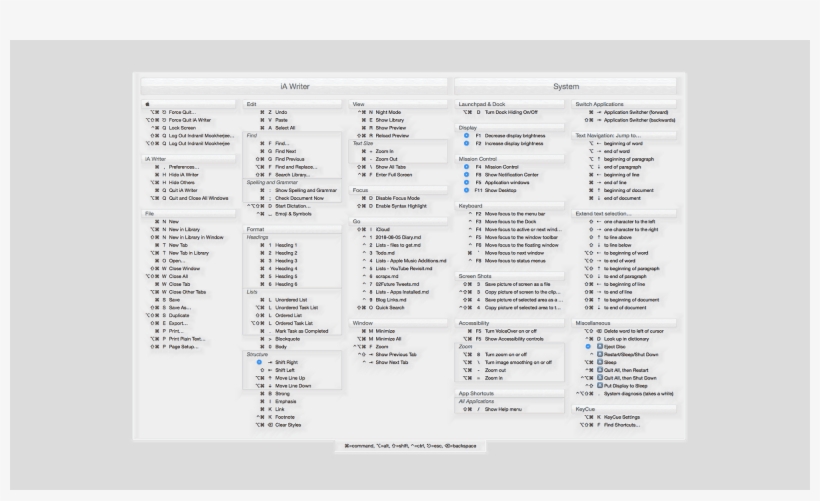Click the System main column header

(566, 86)
